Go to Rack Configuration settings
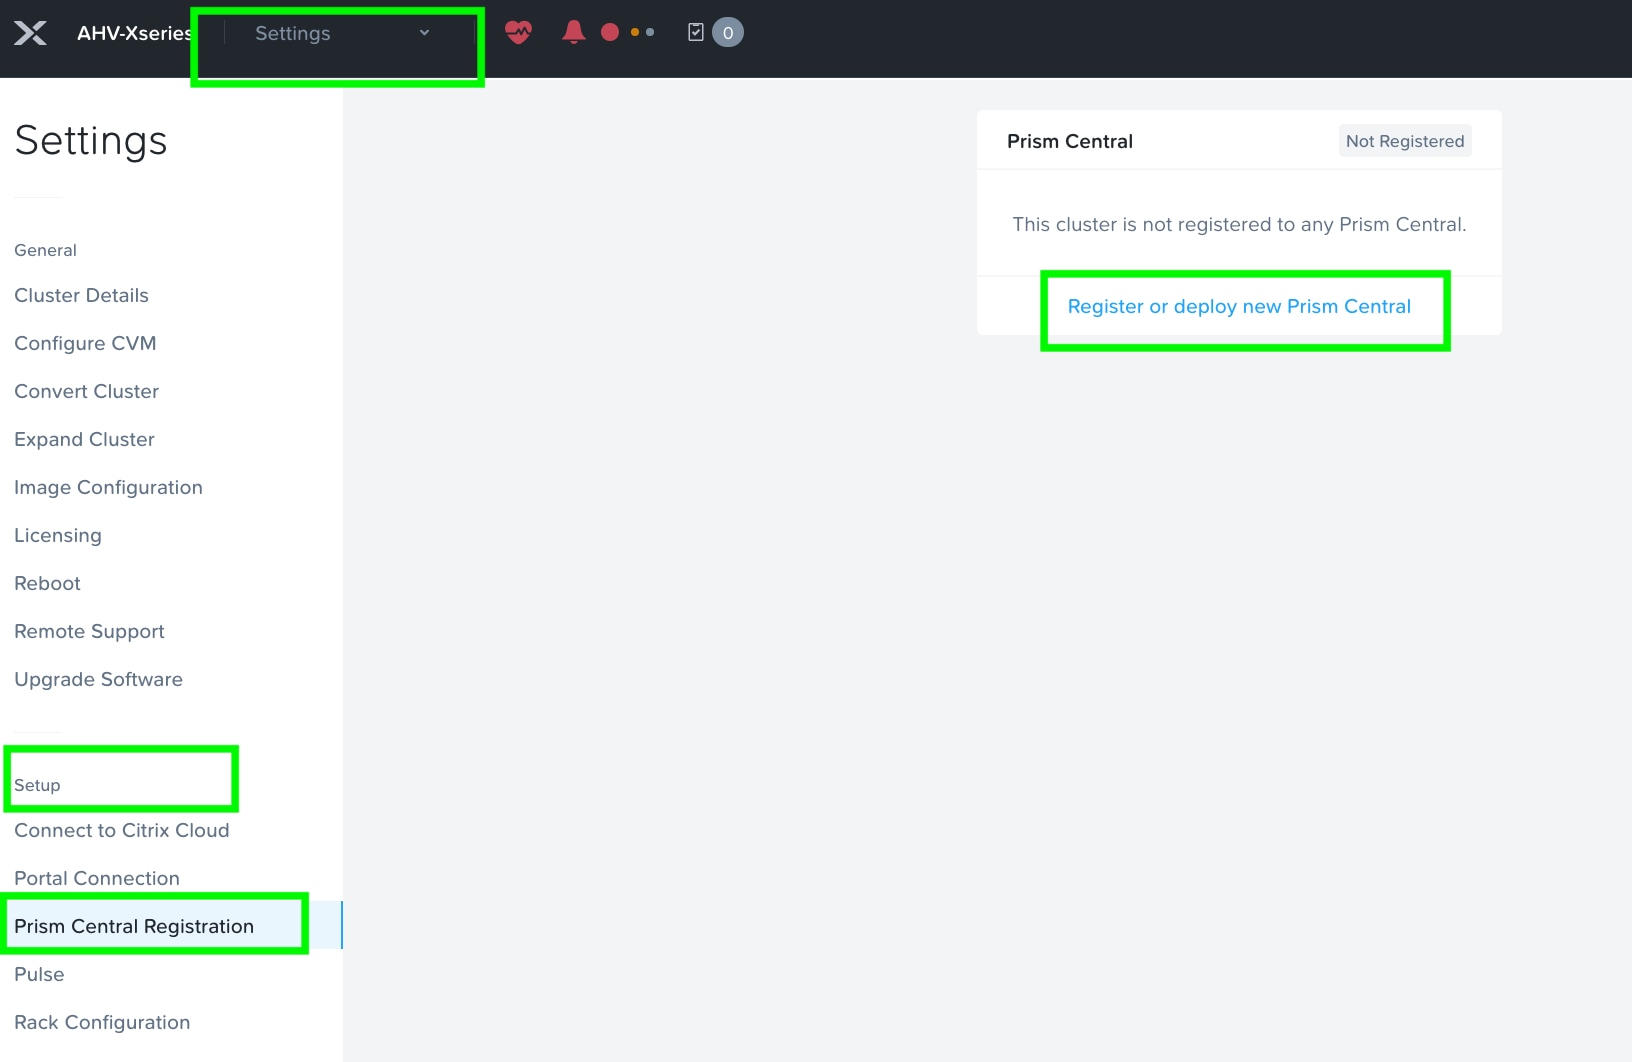Screen dimensions: 1632x1062 click(x=102, y=1022)
